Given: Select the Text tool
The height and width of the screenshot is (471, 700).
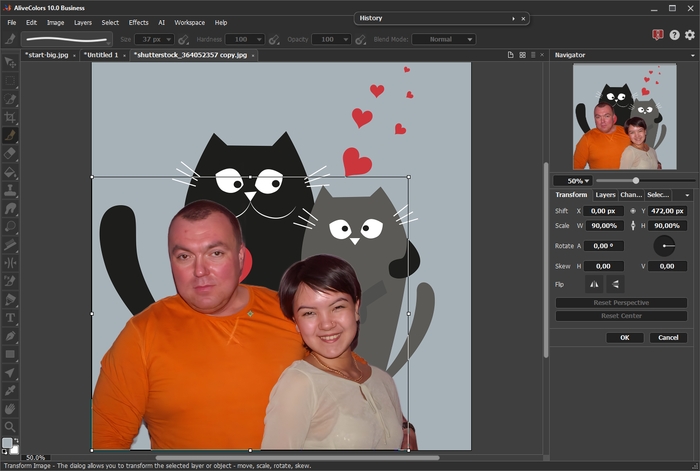Looking at the screenshot, I should 10,318.
